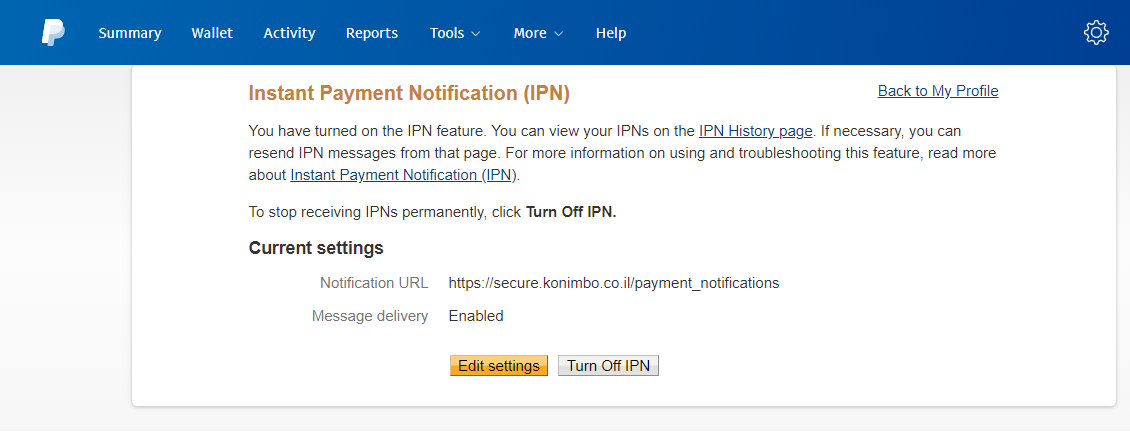Go to the Summary tab
This screenshot has width=1130, height=447.
pyautogui.click(x=130, y=33)
